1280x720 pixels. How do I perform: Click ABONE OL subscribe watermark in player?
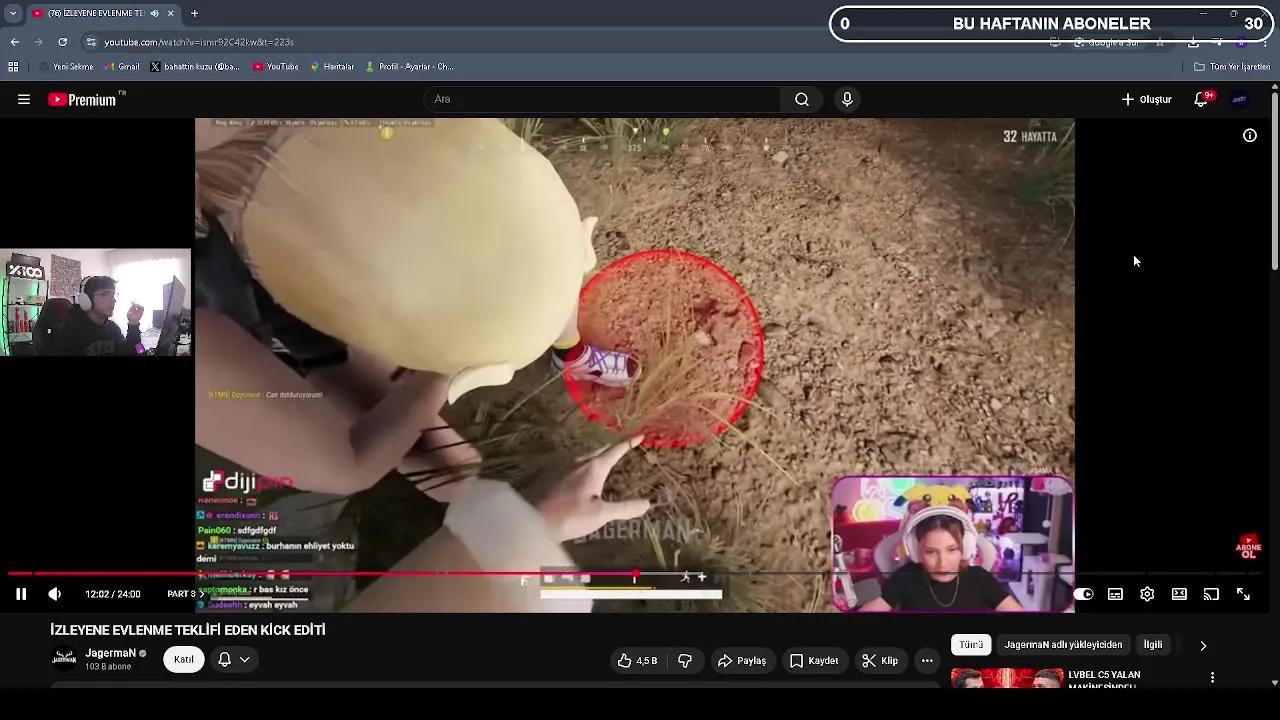(x=1248, y=547)
